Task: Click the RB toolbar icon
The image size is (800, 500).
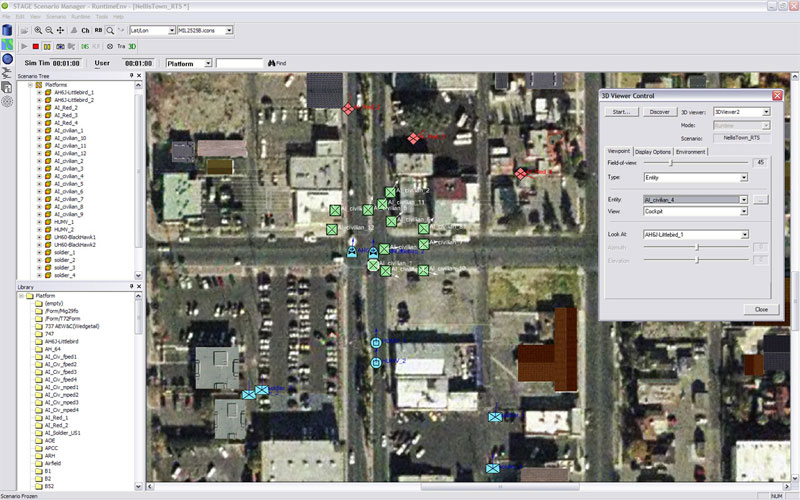Action: [98, 31]
